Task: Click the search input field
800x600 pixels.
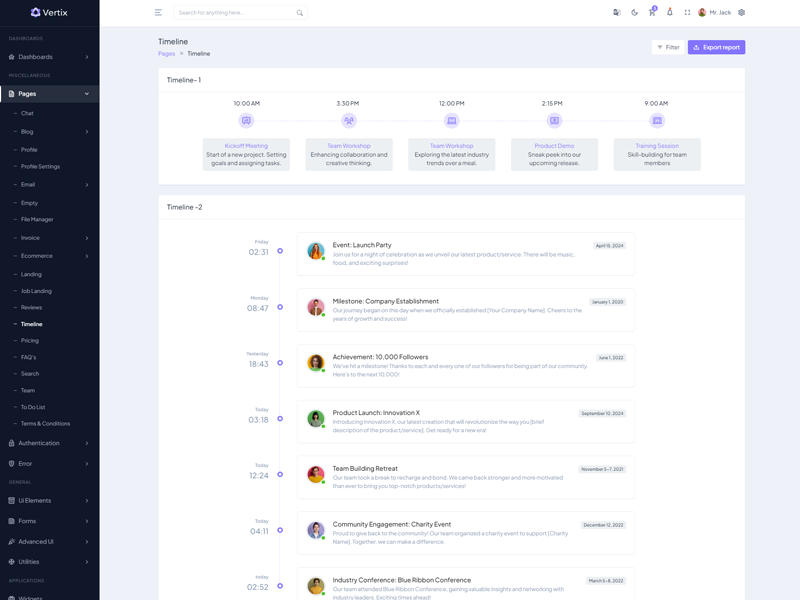Action: [235, 13]
